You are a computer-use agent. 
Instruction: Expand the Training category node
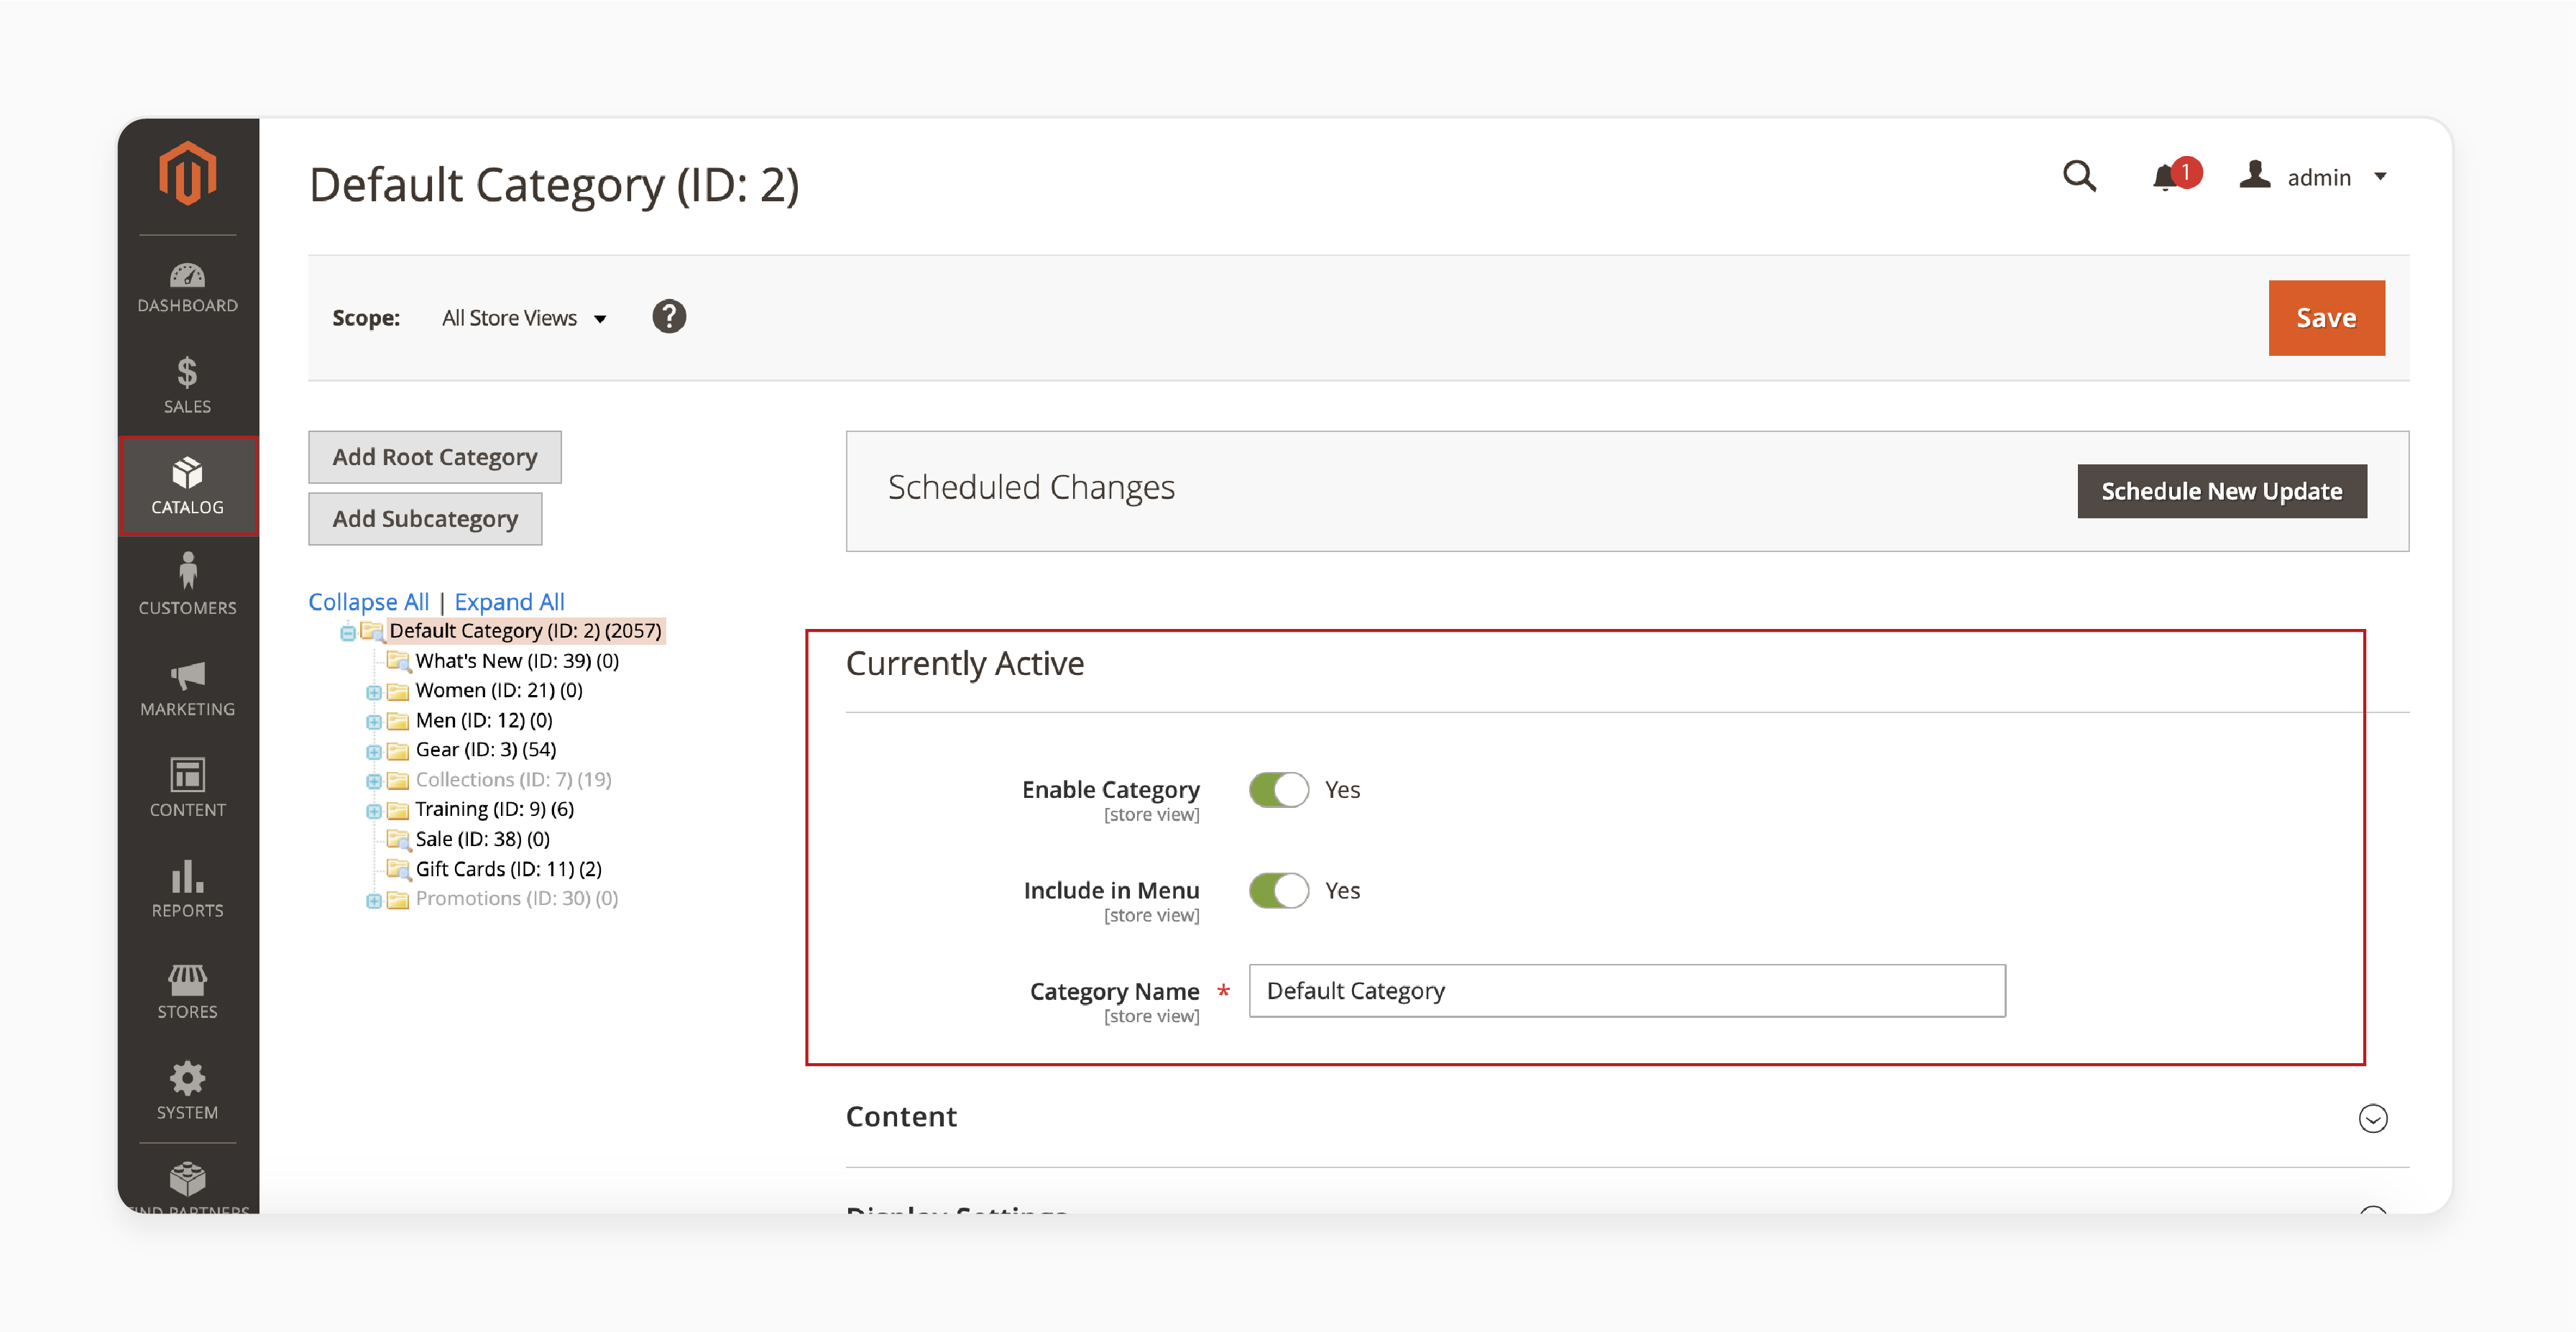[x=373, y=811]
